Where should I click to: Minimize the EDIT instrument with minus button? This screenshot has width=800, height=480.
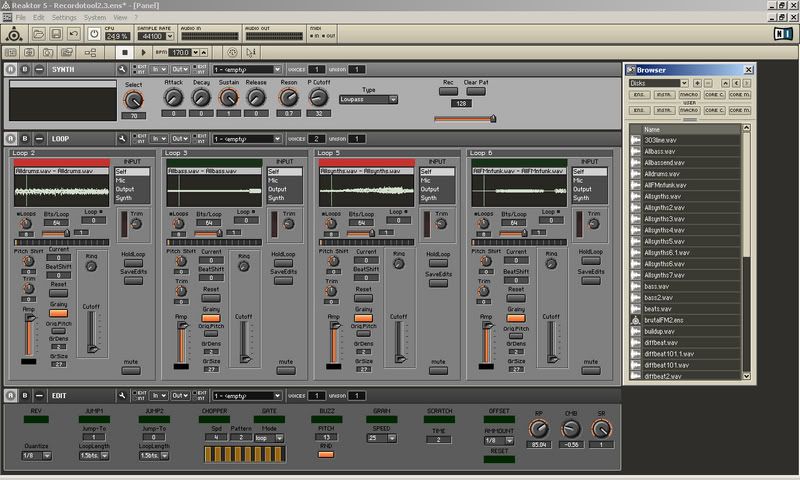[x=39, y=395]
